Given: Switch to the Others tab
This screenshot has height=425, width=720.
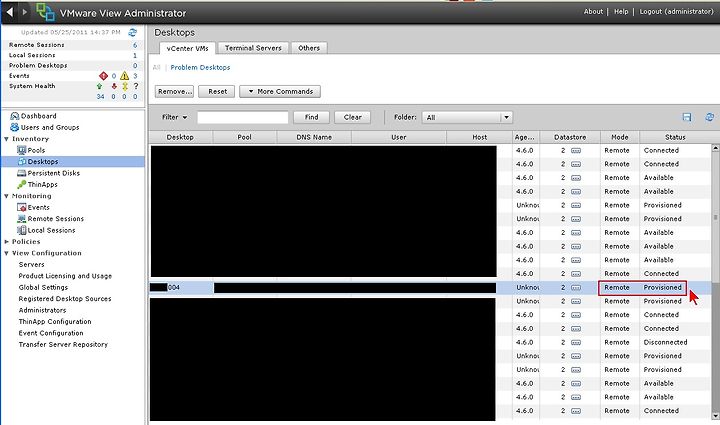Looking at the screenshot, I should click(x=309, y=48).
